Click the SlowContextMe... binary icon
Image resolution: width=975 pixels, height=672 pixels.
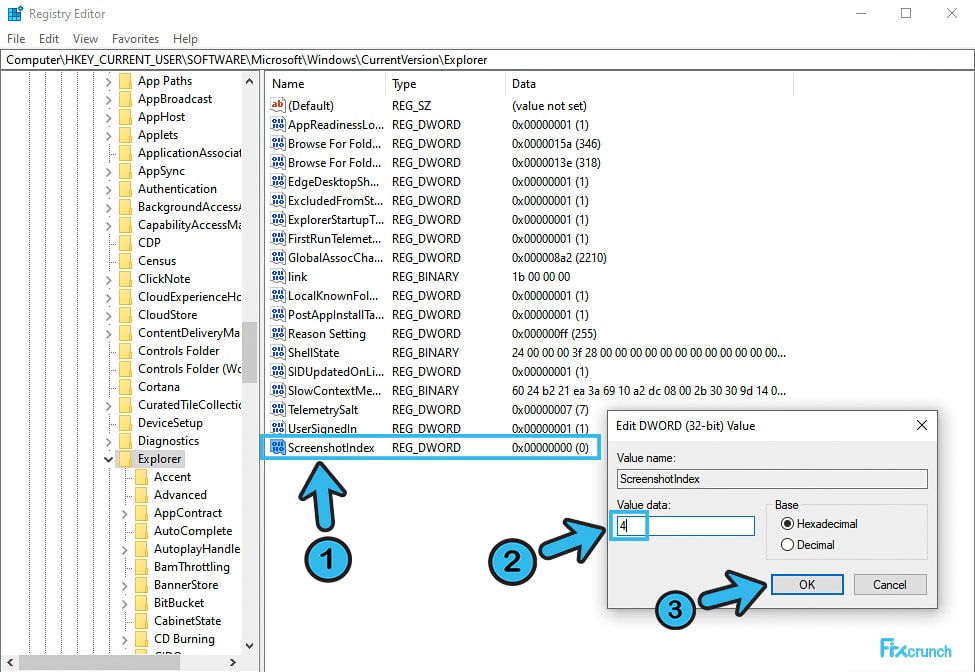tap(277, 390)
